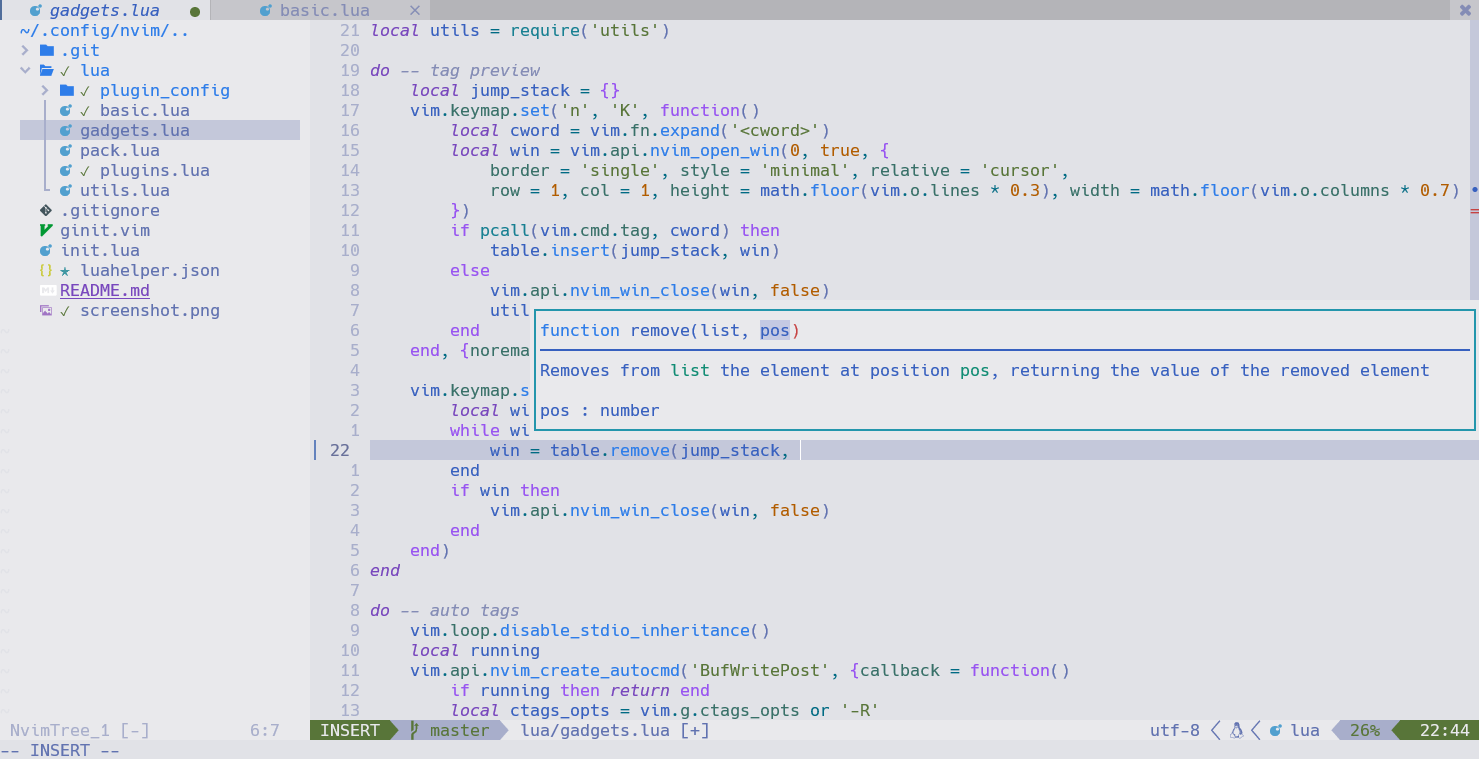Place cursor after jump_stack, on line 22
The image size is (1479, 759).
point(797,450)
